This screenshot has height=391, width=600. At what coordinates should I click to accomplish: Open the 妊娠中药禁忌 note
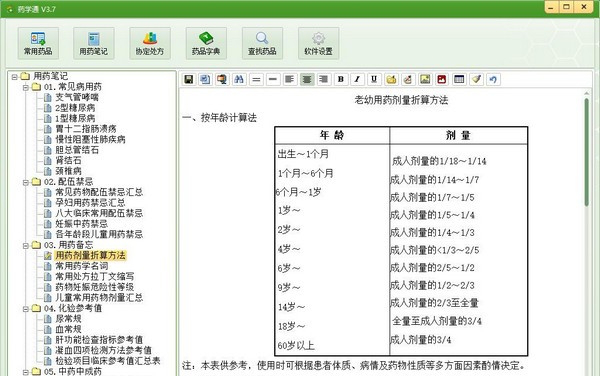point(82,224)
